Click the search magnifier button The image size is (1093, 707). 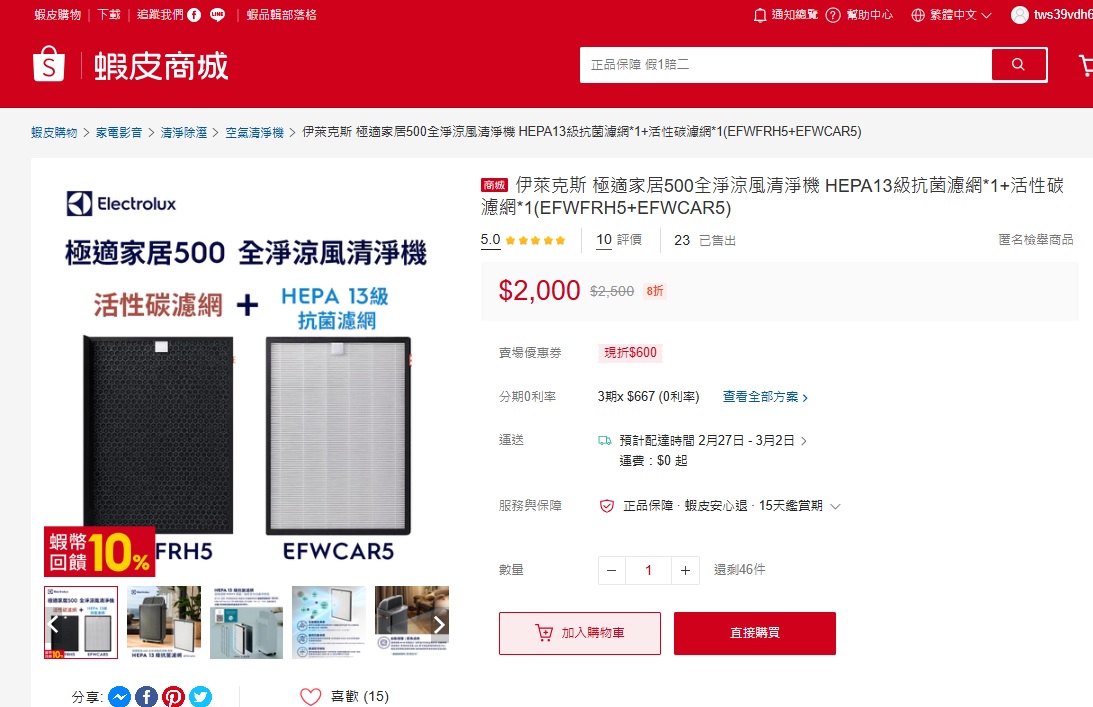coord(1018,65)
